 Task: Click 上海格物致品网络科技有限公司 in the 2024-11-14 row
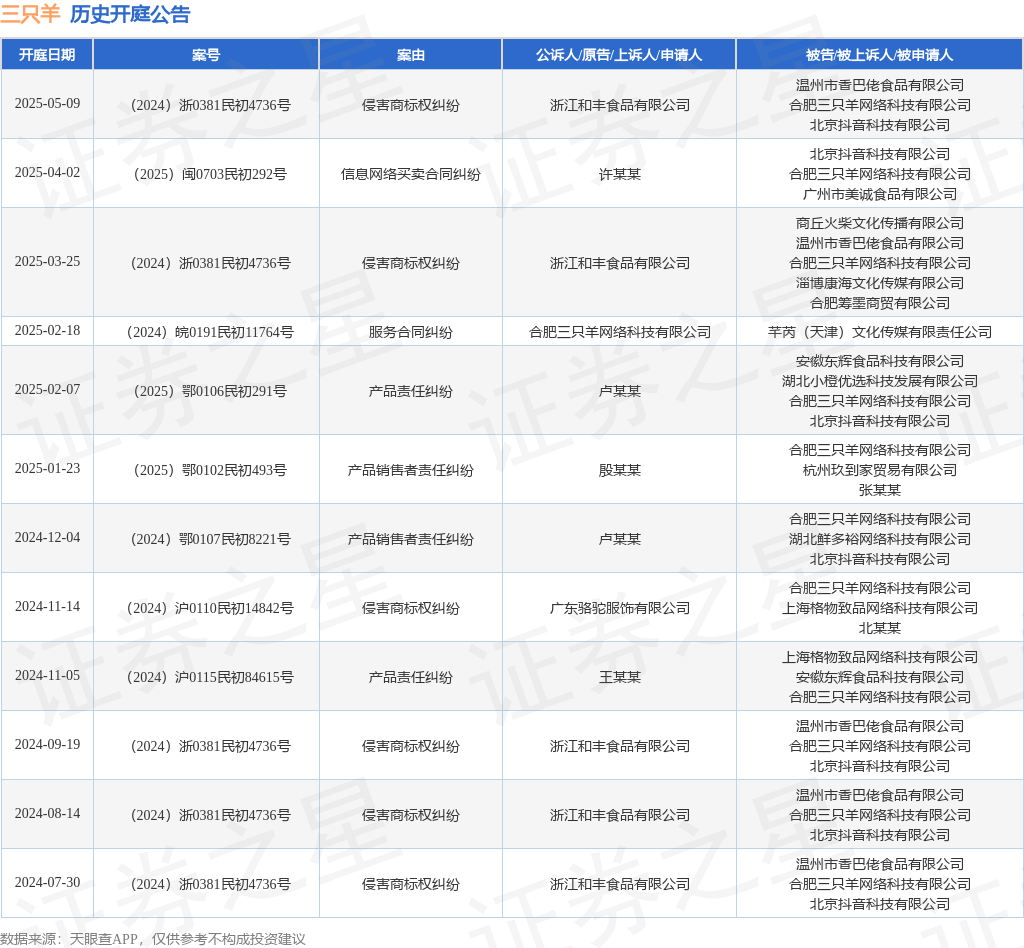pos(879,608)
